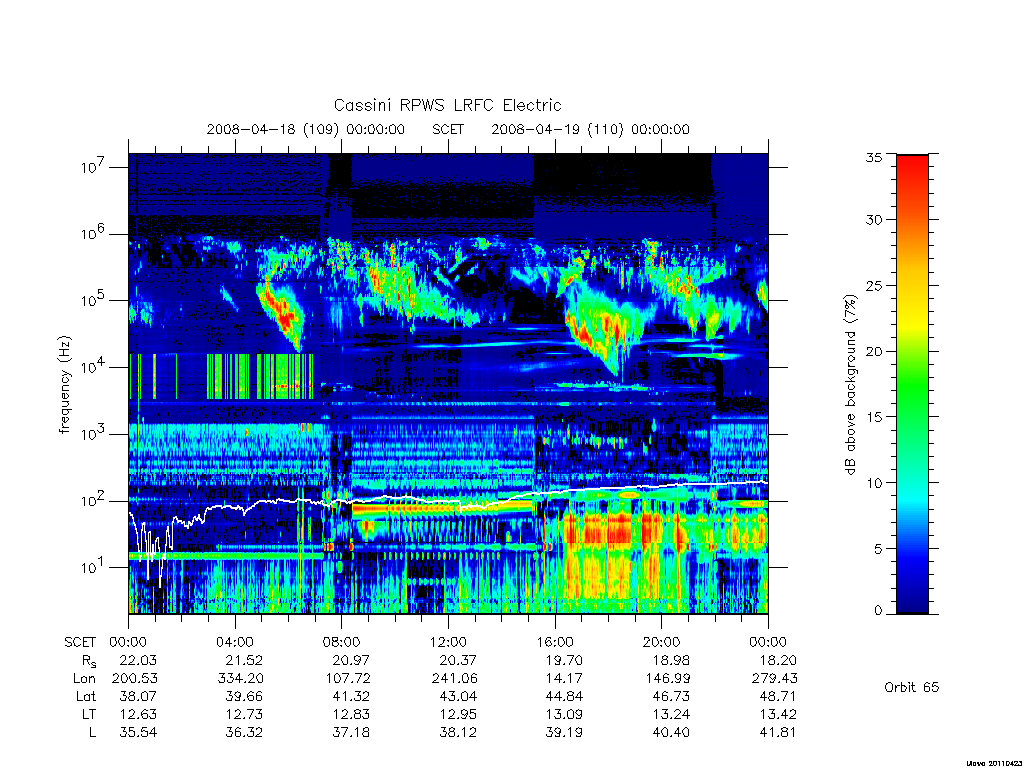Click the 20:00 time tick label

(x=661, y=642)
